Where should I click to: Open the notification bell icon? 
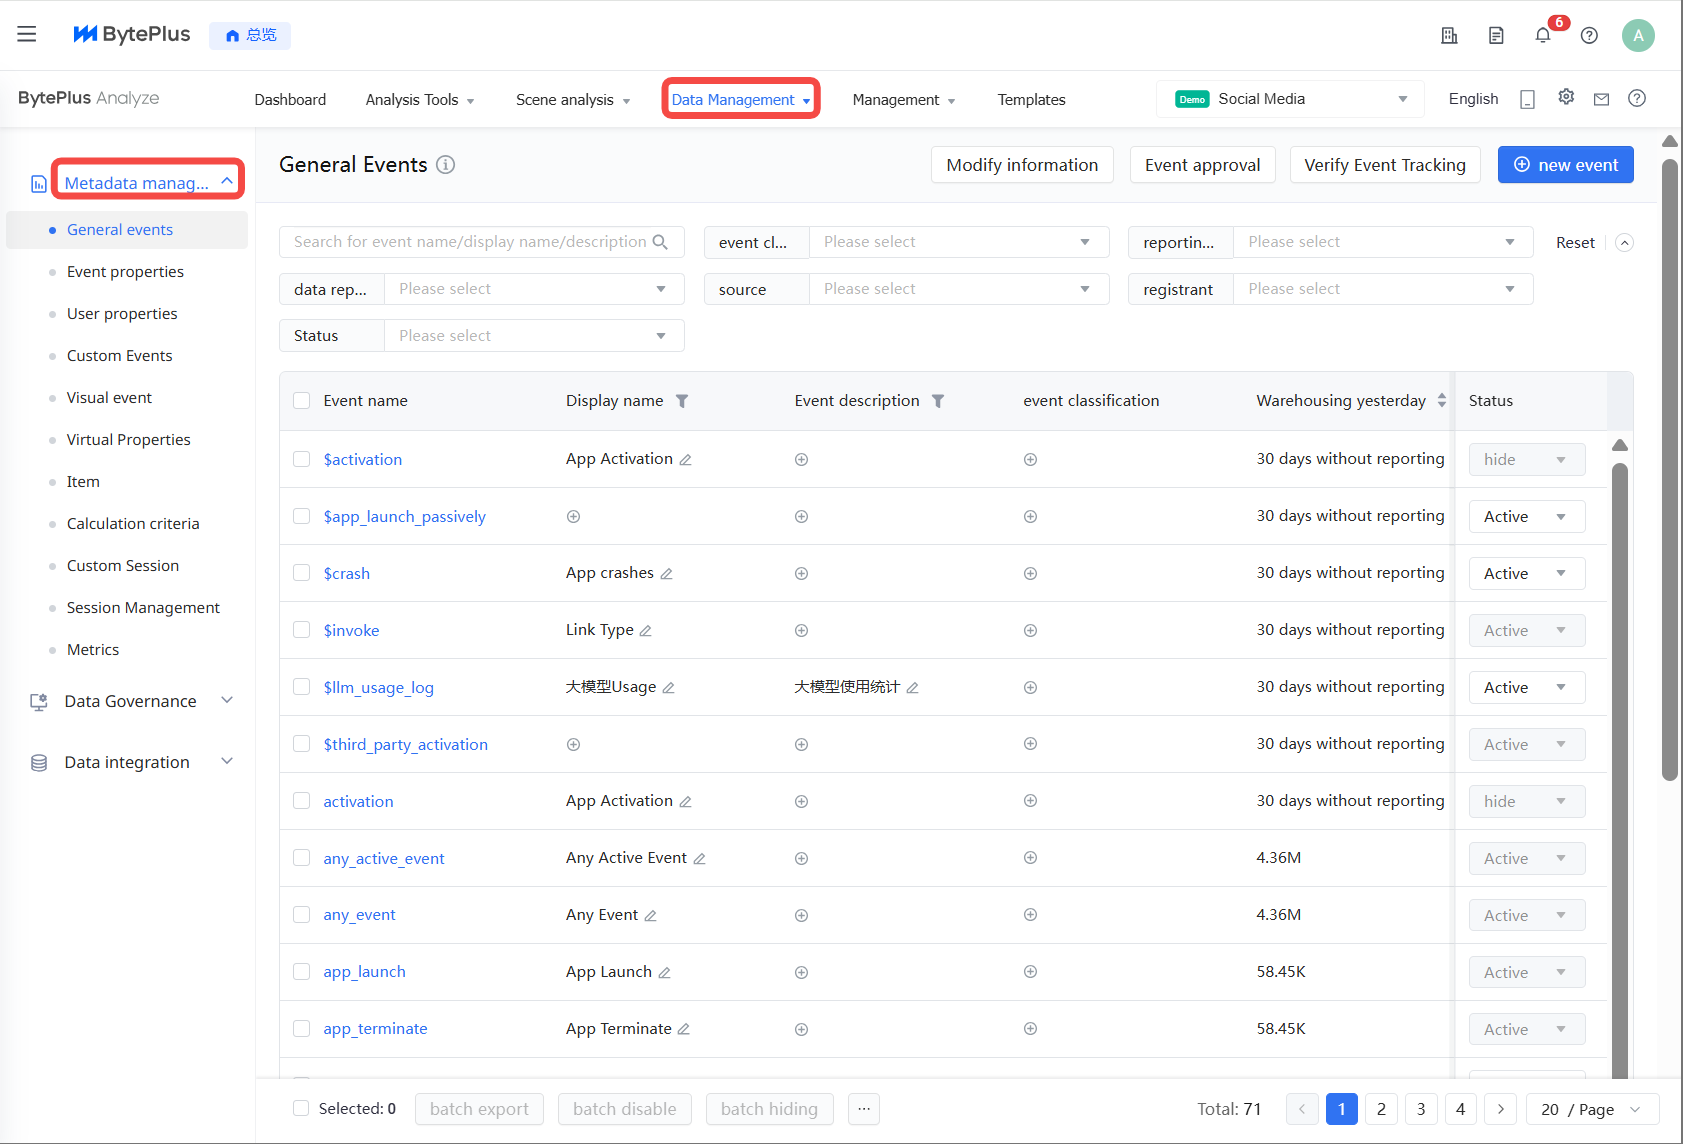pyautogui.click(x=1543, y=36)
